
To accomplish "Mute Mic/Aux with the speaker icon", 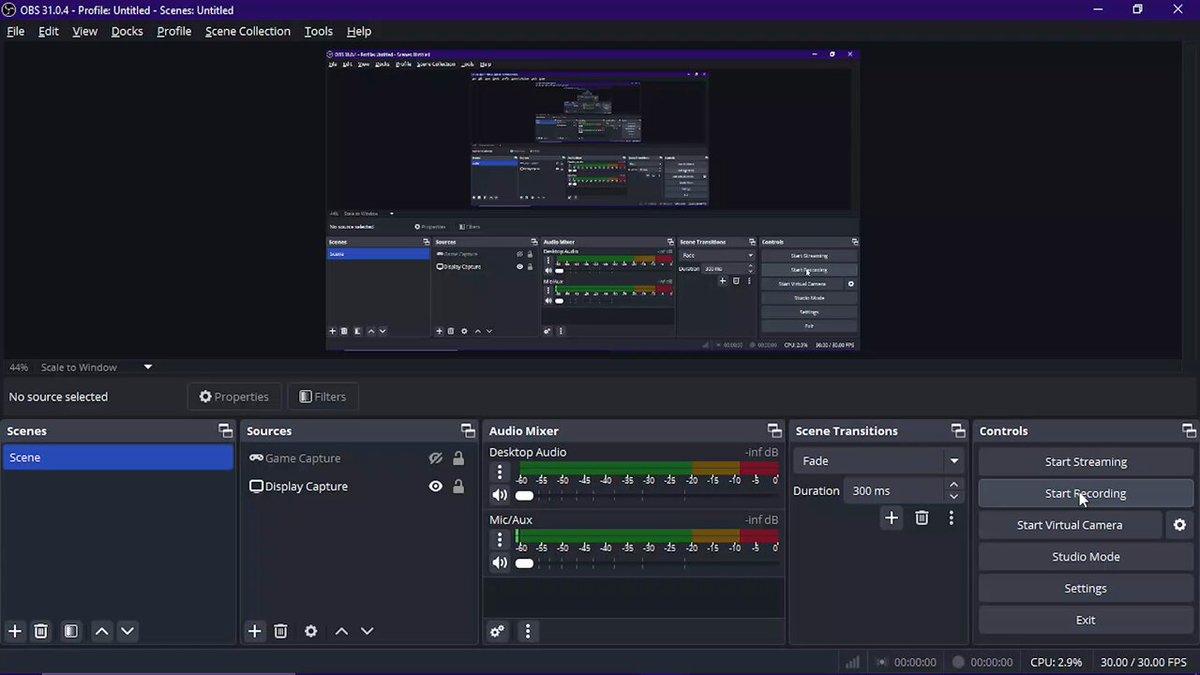I will click(499, 563).
